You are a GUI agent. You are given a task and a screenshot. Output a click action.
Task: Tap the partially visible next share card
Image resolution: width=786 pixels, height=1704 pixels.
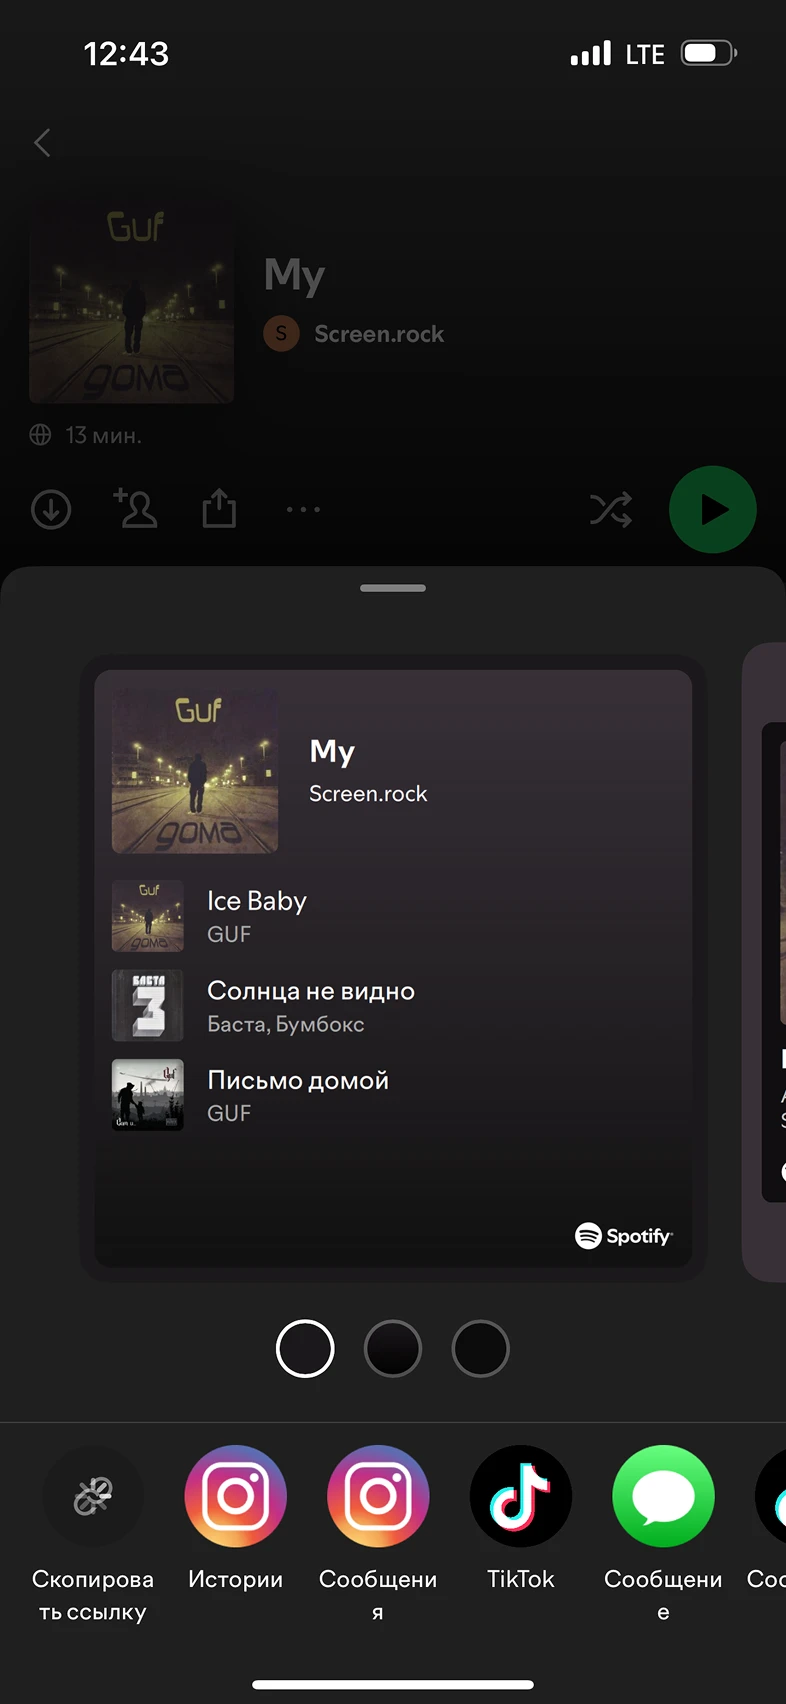coord(764,962)
